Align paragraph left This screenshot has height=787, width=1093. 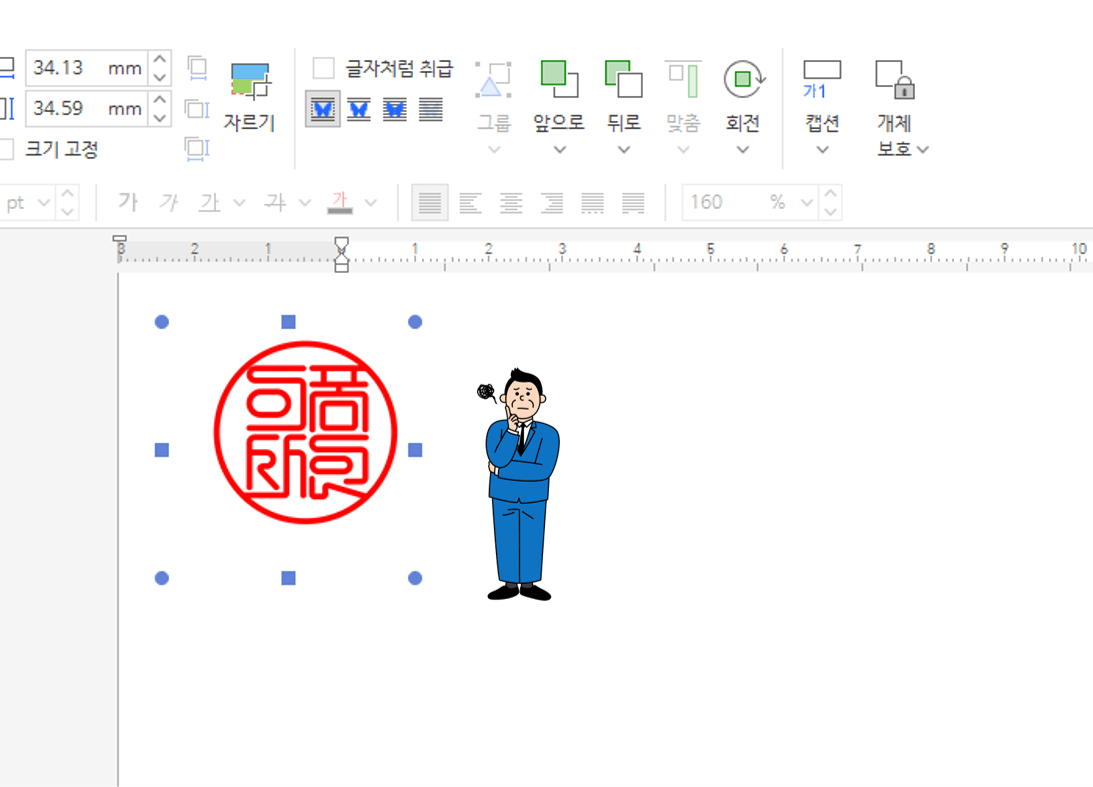471,203
